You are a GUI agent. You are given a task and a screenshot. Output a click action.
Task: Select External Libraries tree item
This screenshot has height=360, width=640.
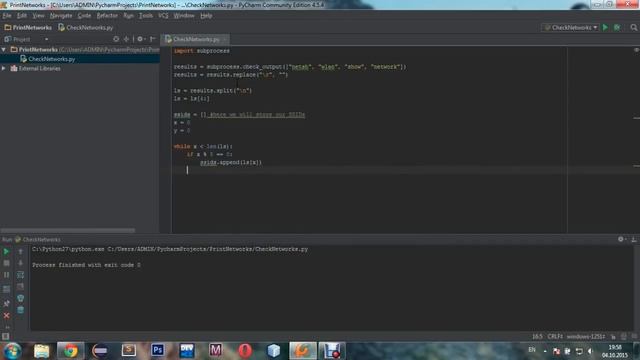(x=39, y=69)
